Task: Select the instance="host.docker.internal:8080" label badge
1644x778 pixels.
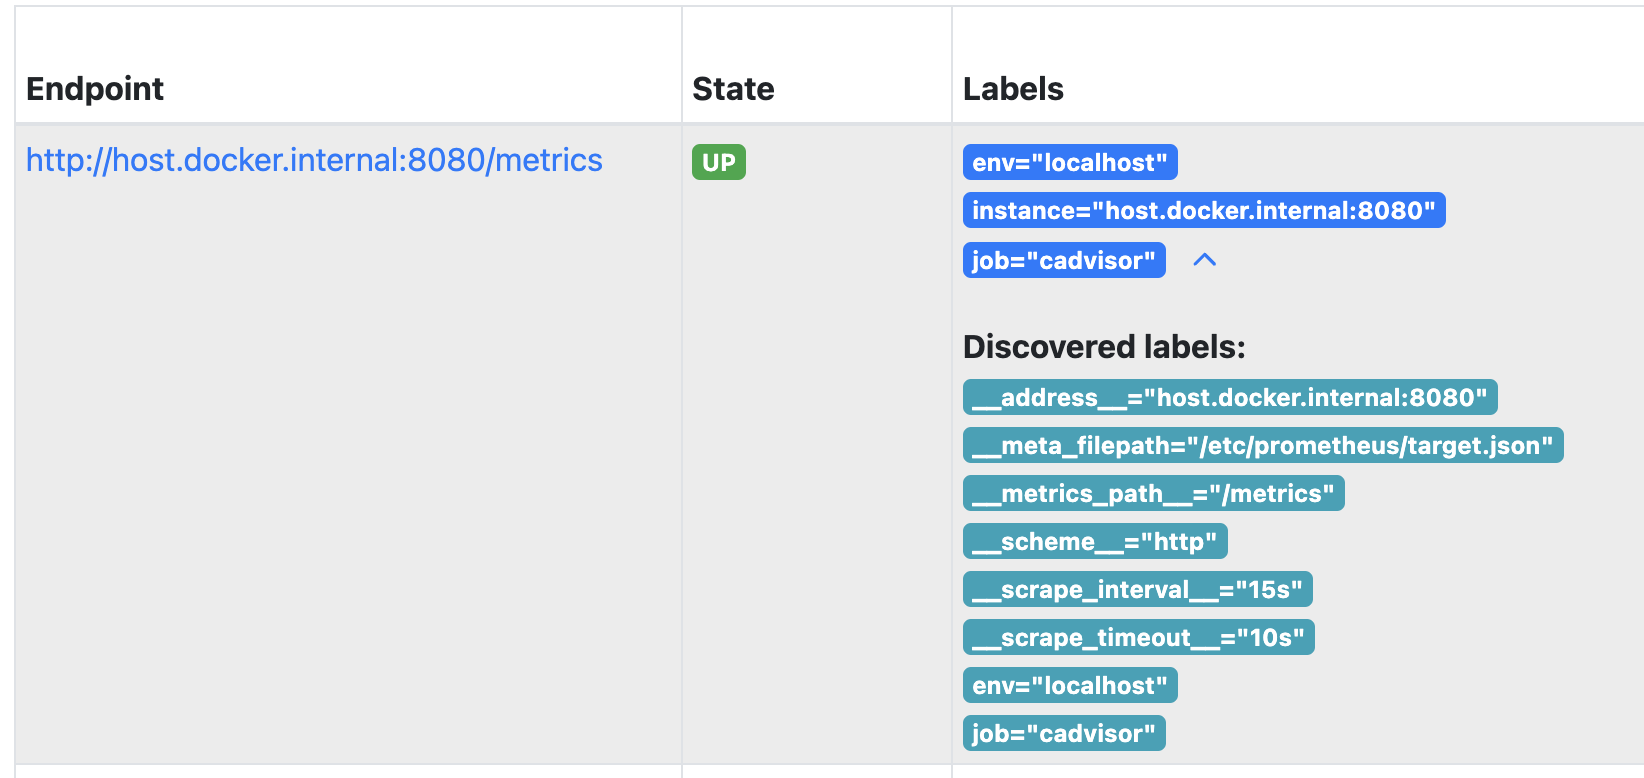Action: click(1204, 210)
